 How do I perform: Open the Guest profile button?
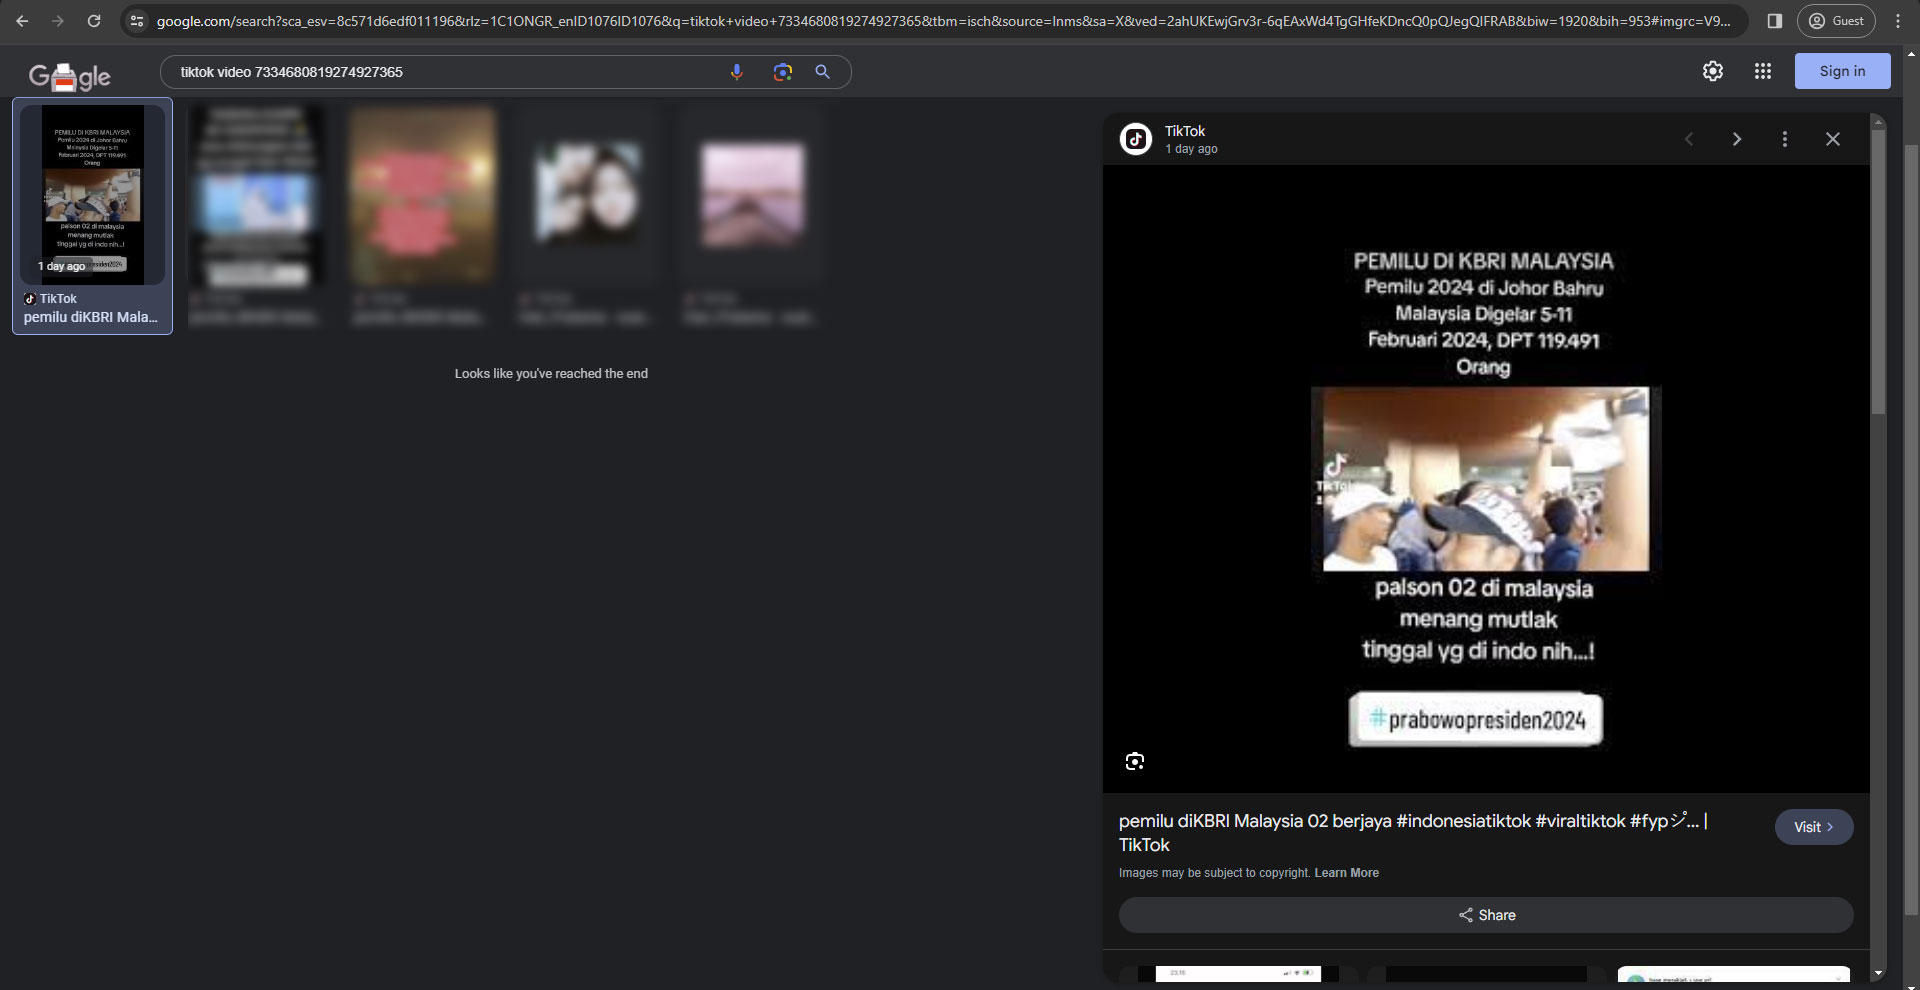tap(1836, 21)
